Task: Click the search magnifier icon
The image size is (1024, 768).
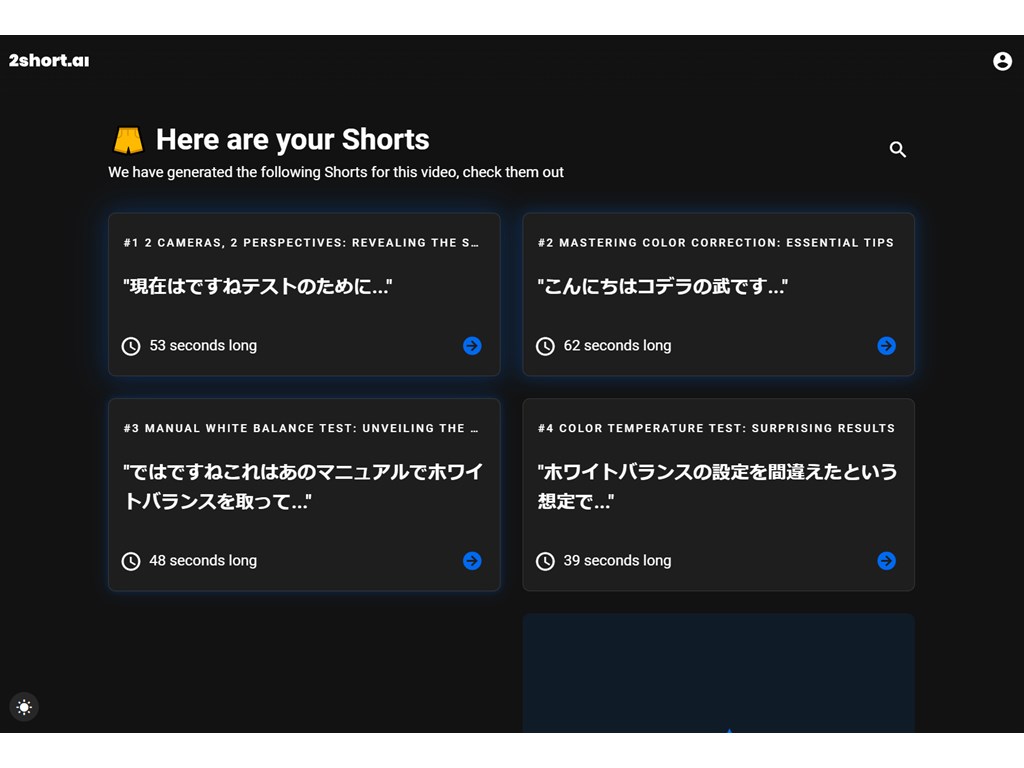Action: pyautogui.click(x=898, y=149)
